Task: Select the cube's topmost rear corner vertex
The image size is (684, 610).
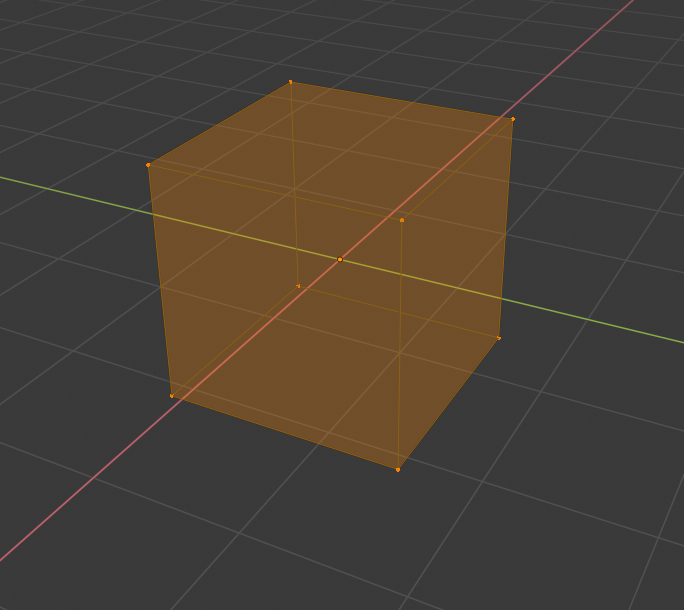Action: click(x=291, y=82)
